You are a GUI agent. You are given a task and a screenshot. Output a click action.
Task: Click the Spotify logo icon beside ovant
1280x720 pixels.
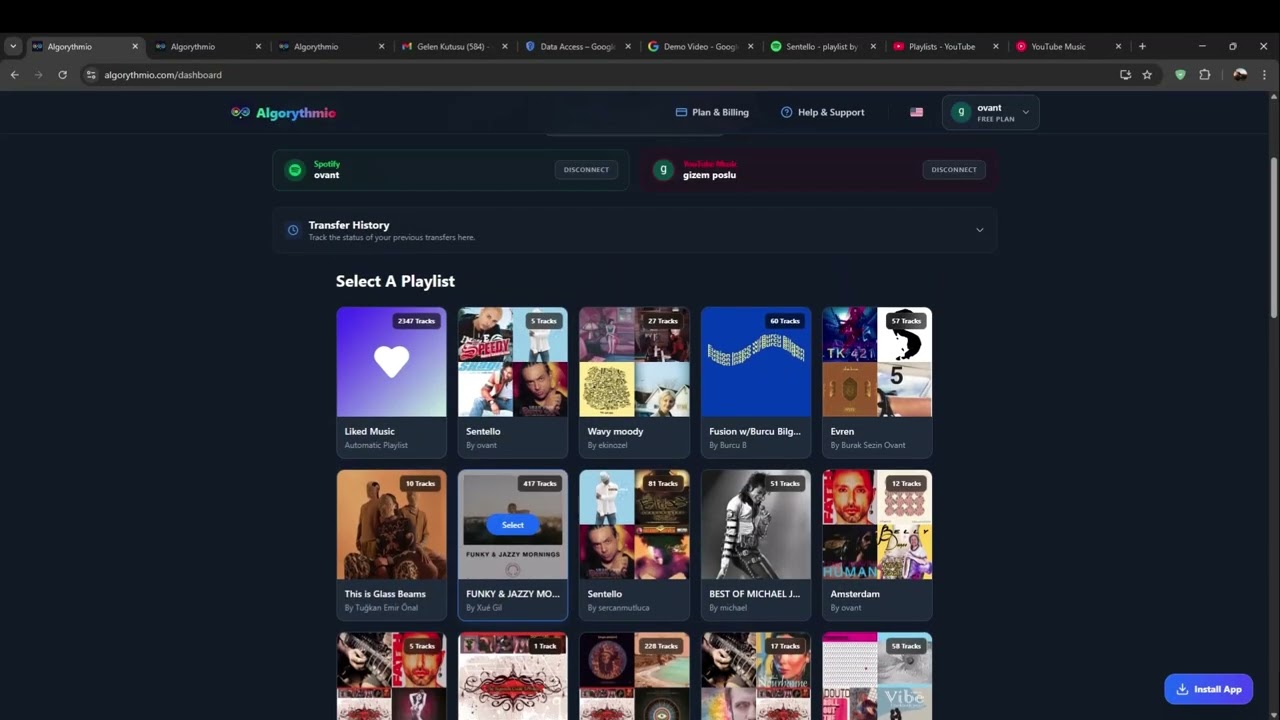[295, 170]
